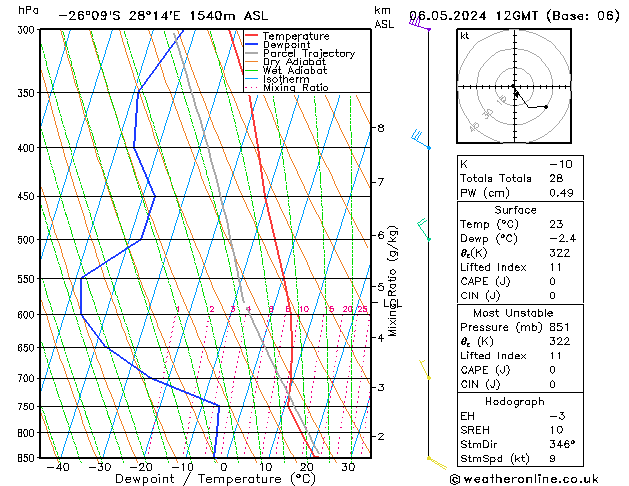Click the Mixing Ratio (g/kg) vertical axis title
This screenshot has height=486, width=629.
coord(392,281)
